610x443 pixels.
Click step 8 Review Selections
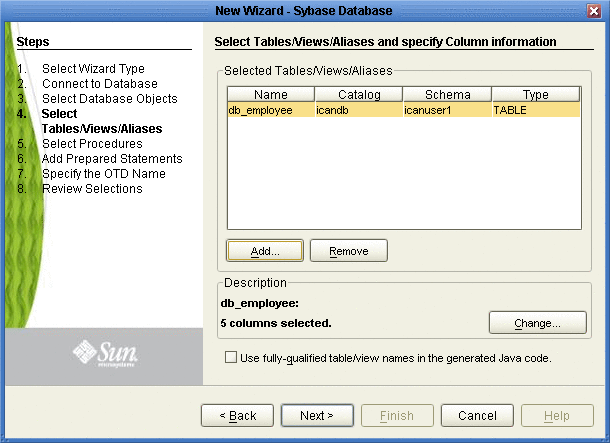click(x=92, y=189)
